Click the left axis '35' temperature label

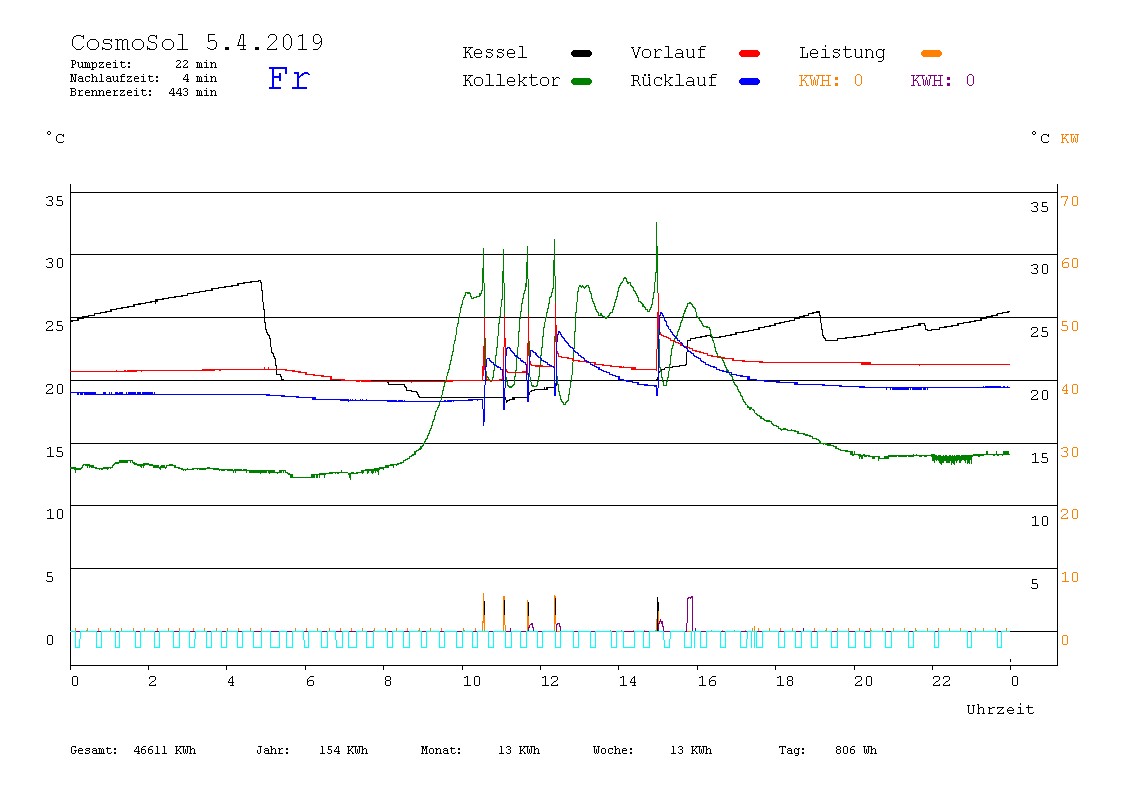click(55, 201)
